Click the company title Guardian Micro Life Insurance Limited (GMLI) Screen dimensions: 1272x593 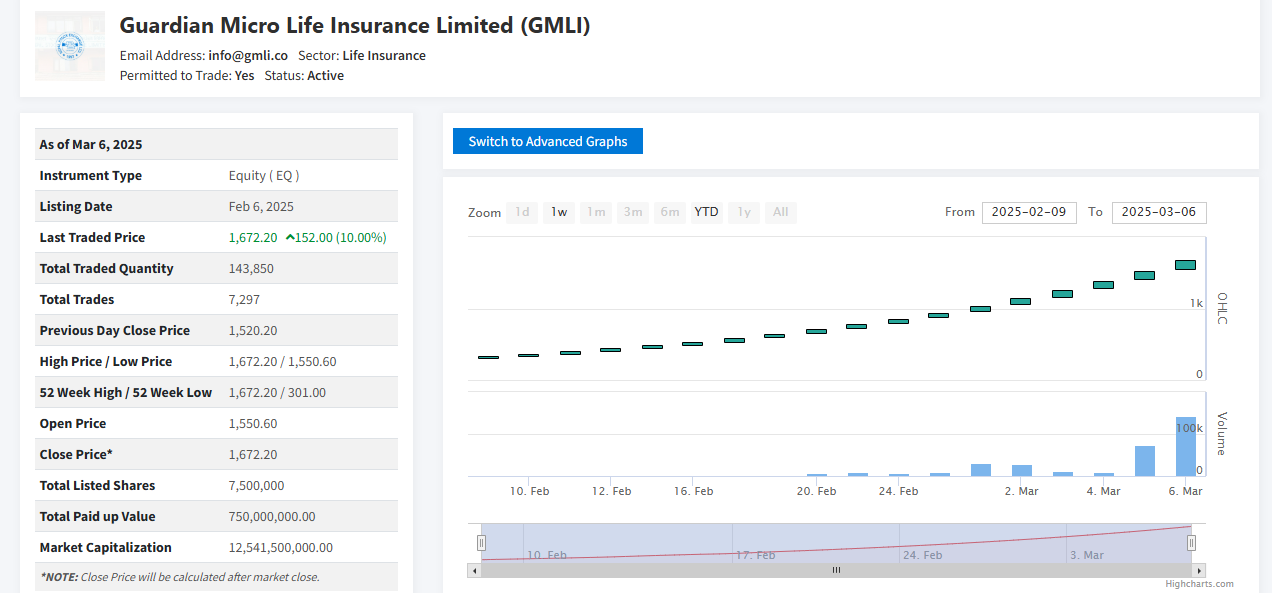pyautogui.click(x=355, y=26)
